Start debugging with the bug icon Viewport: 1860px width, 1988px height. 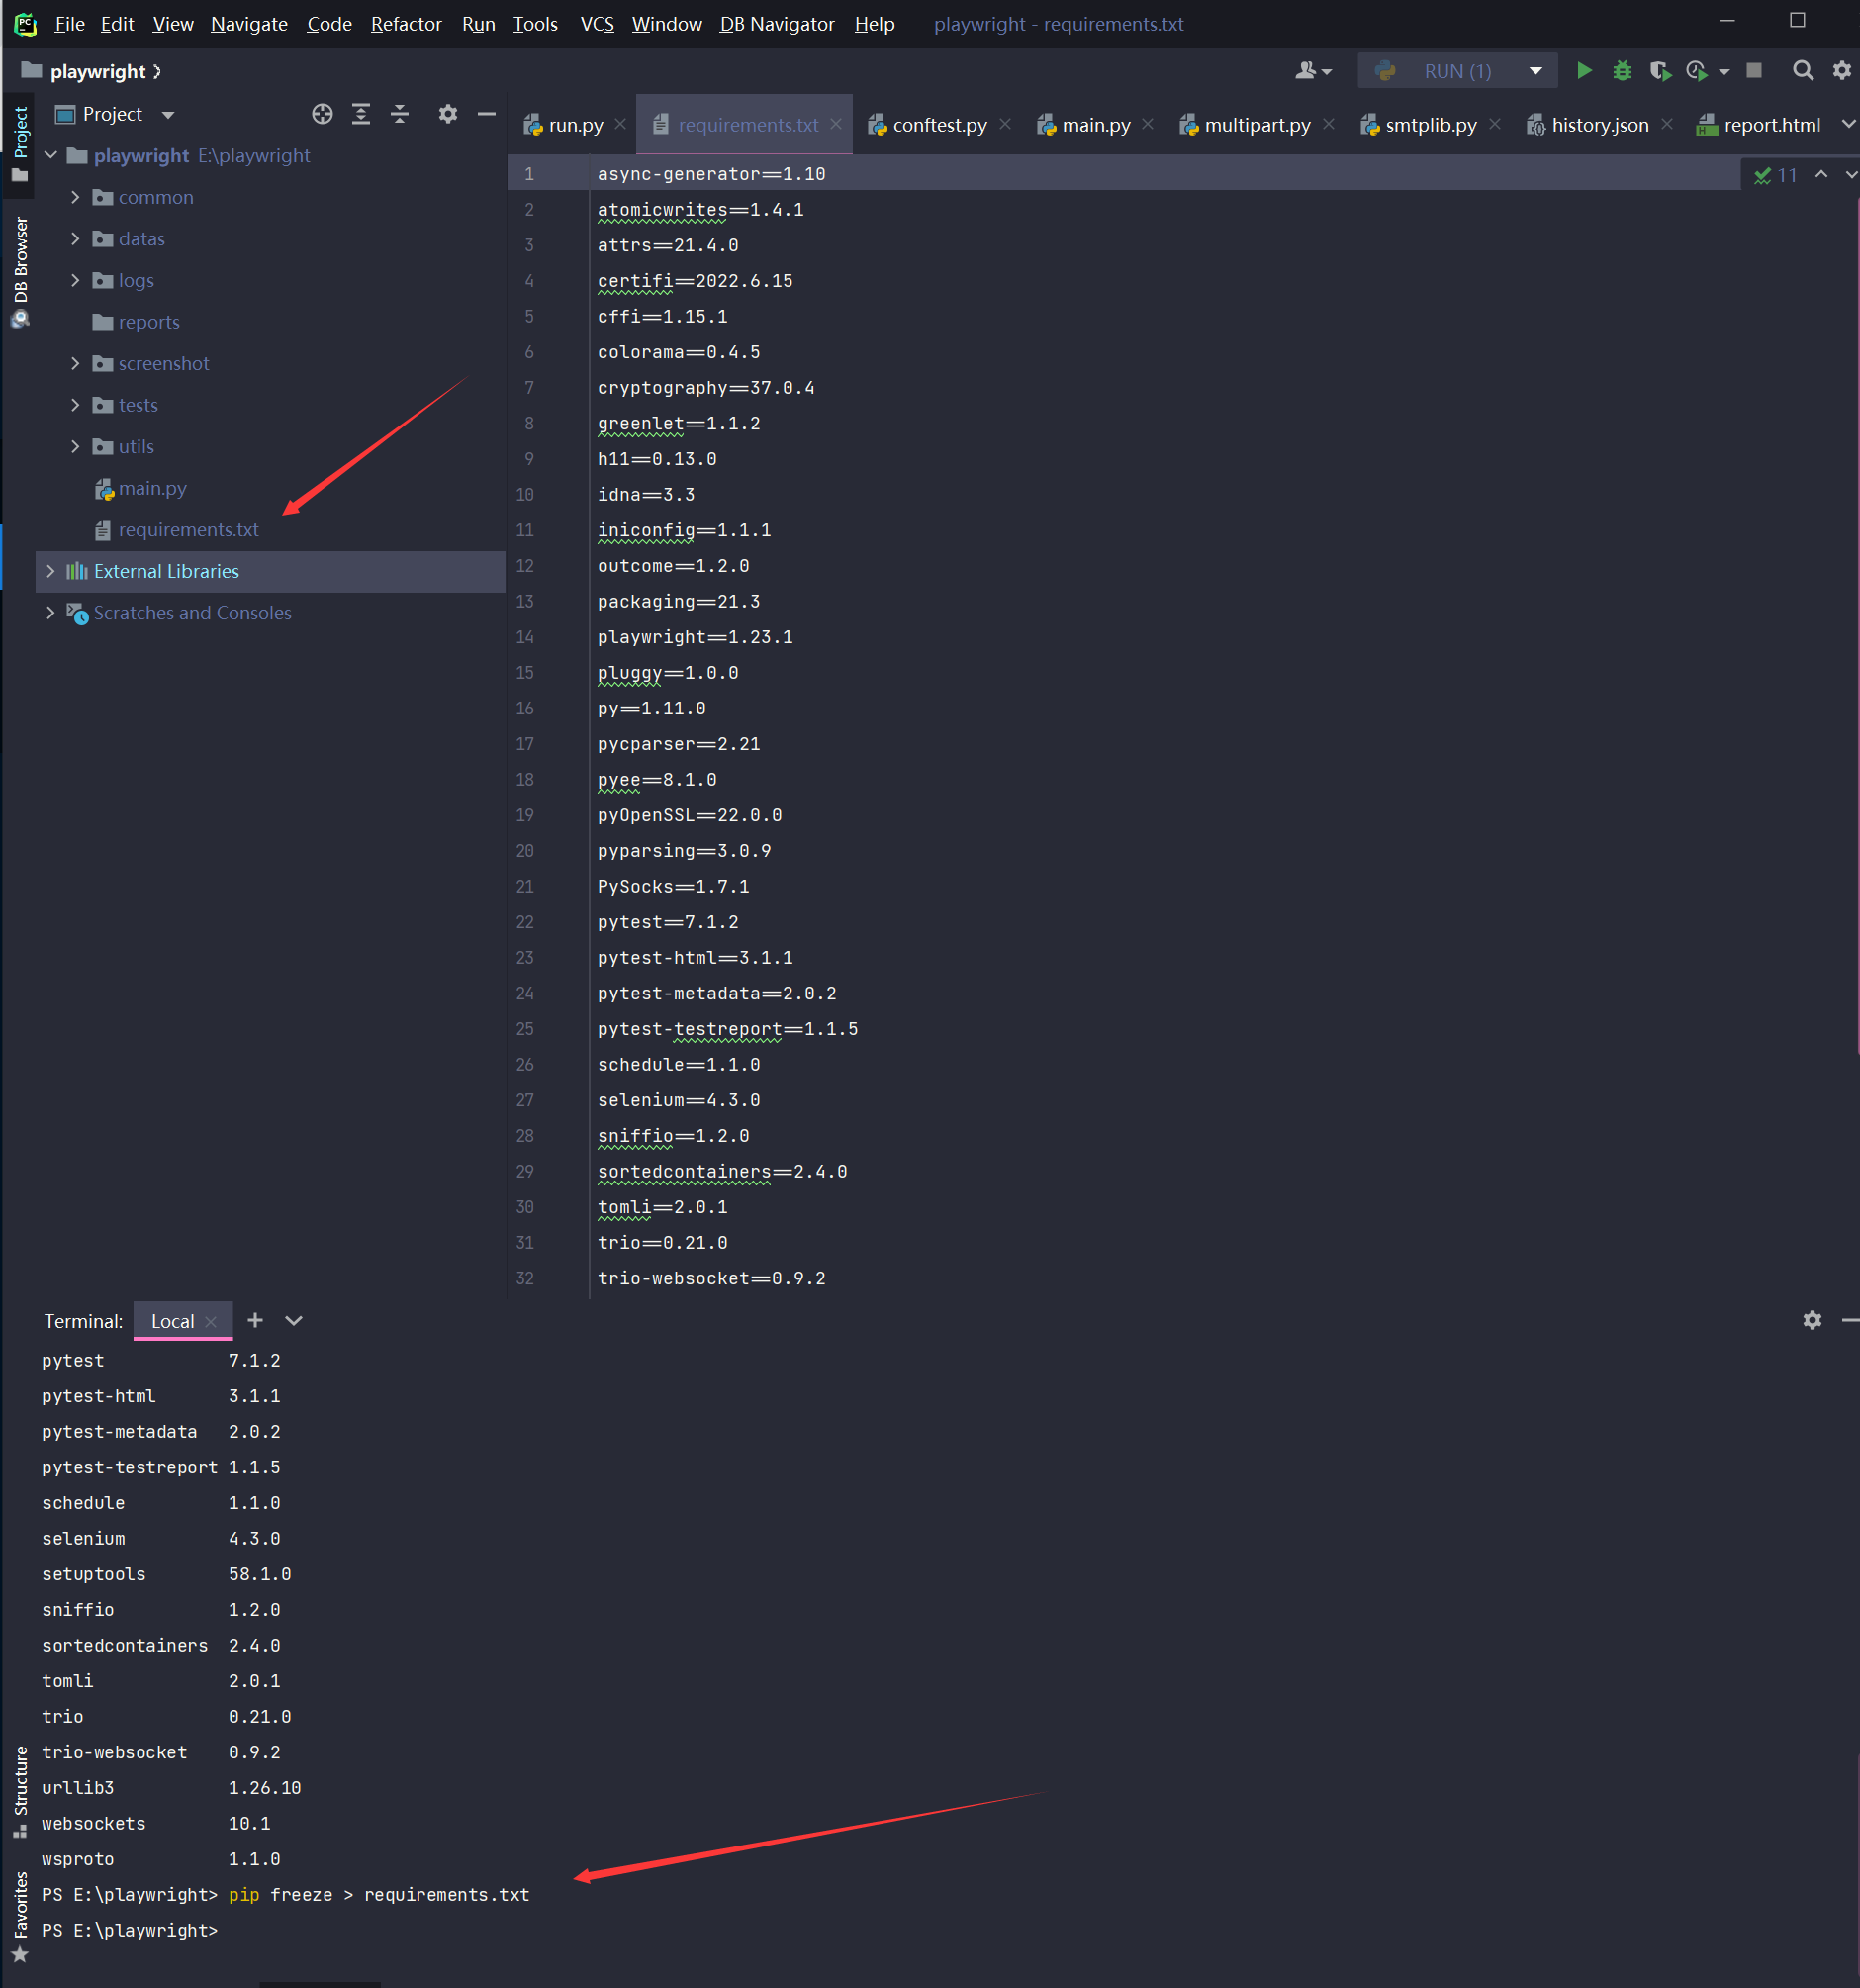[1622, 71]
